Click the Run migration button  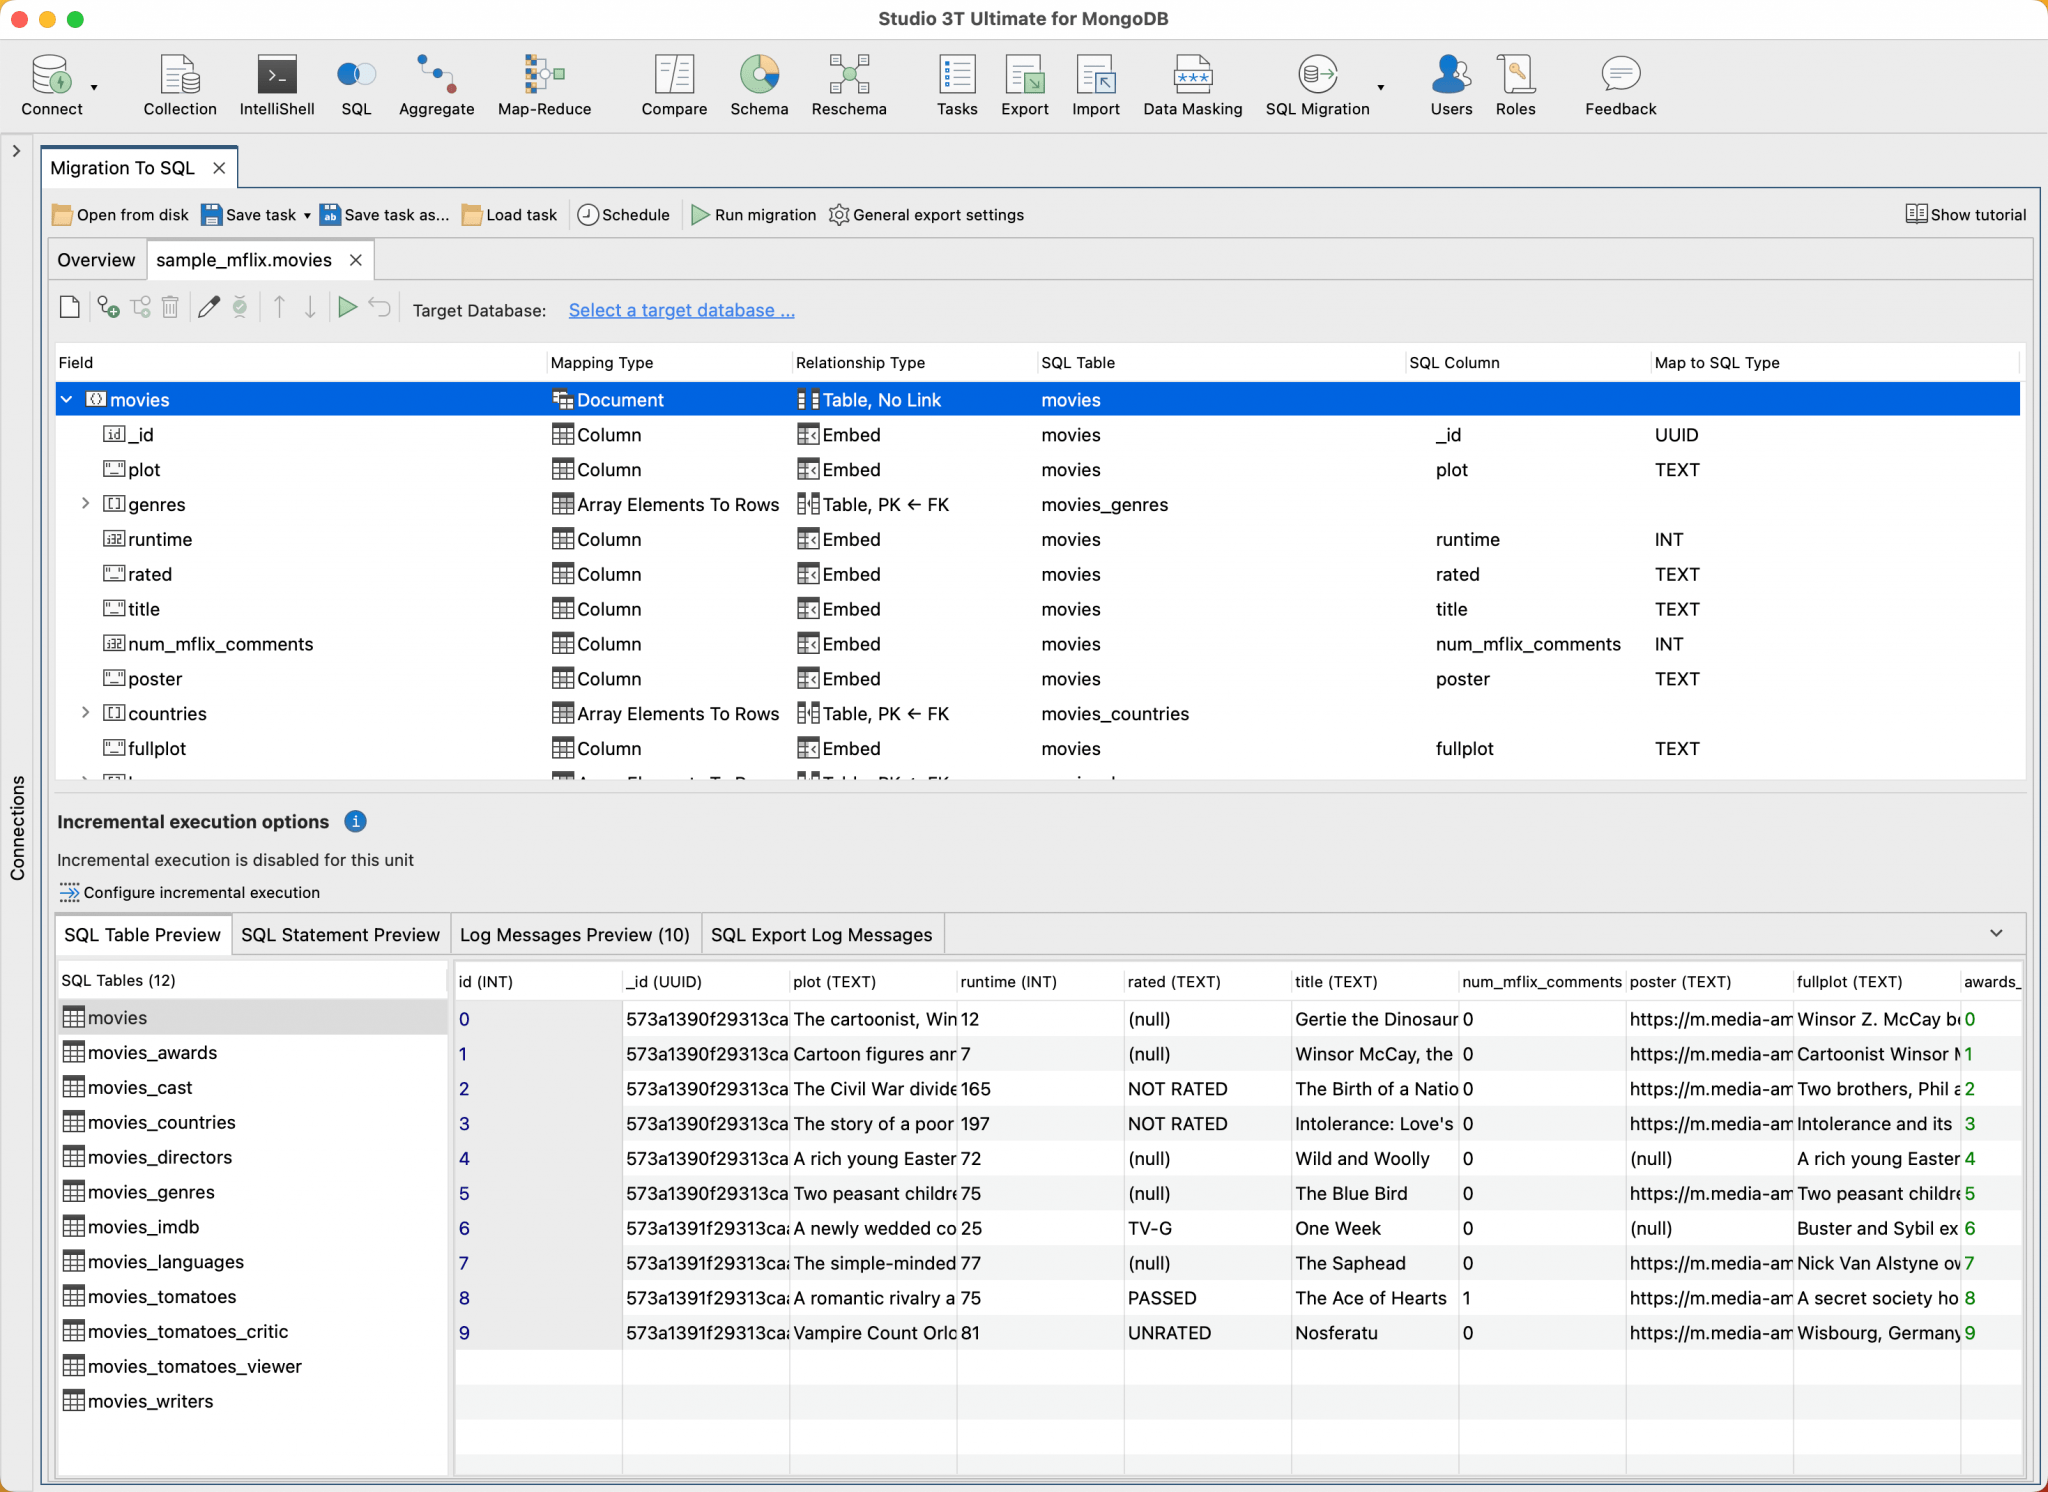point(753,215)
